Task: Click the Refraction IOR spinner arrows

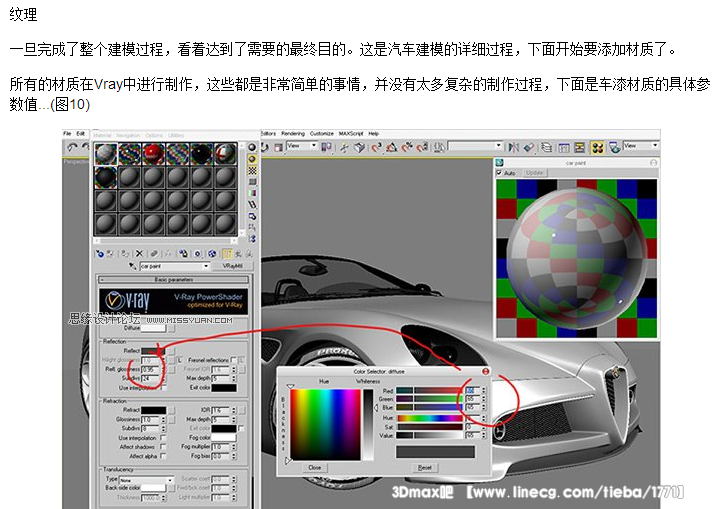Action: point(234,410)
